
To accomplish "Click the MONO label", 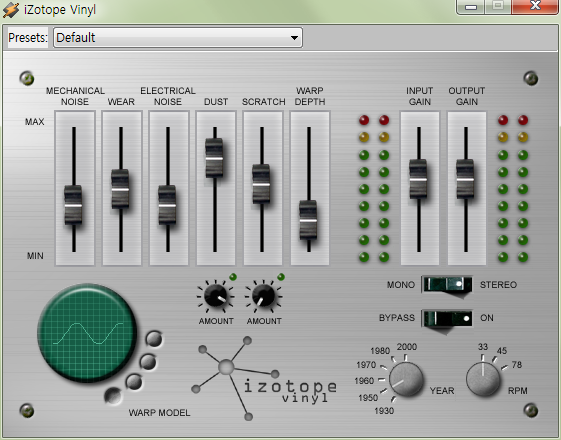I will tap(401, 285).
